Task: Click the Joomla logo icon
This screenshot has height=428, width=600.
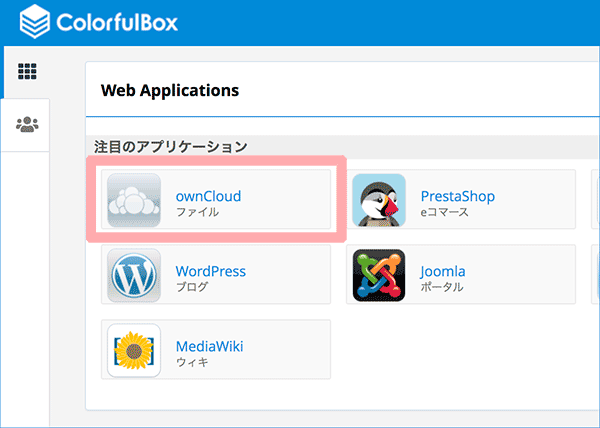Action: click(x=379, y=275)
